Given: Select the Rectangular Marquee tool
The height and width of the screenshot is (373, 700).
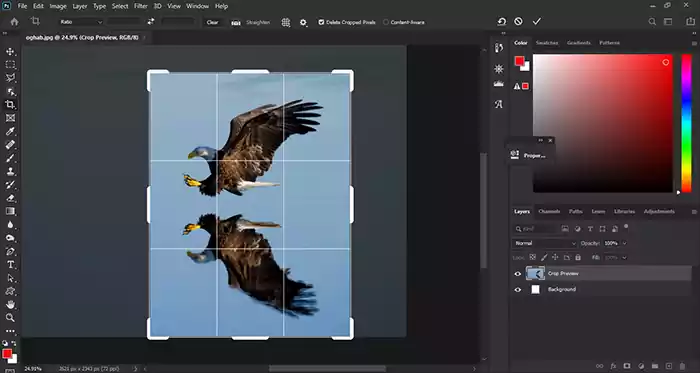Looking at the screenshot, I should (x=10, y=65).
